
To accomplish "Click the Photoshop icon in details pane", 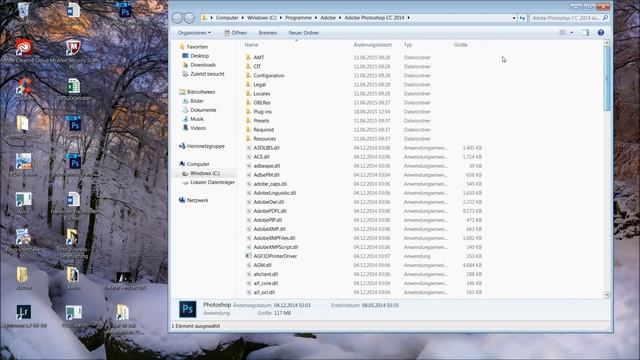I will pyautogui.click(x=187, y=309).
